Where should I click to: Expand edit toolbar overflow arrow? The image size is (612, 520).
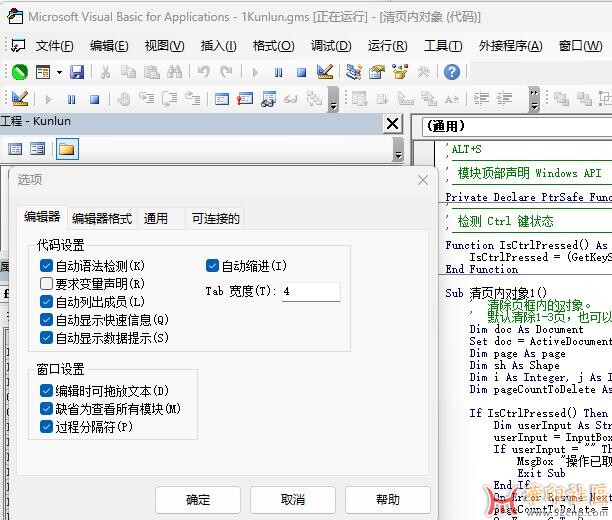coord(534,99)
